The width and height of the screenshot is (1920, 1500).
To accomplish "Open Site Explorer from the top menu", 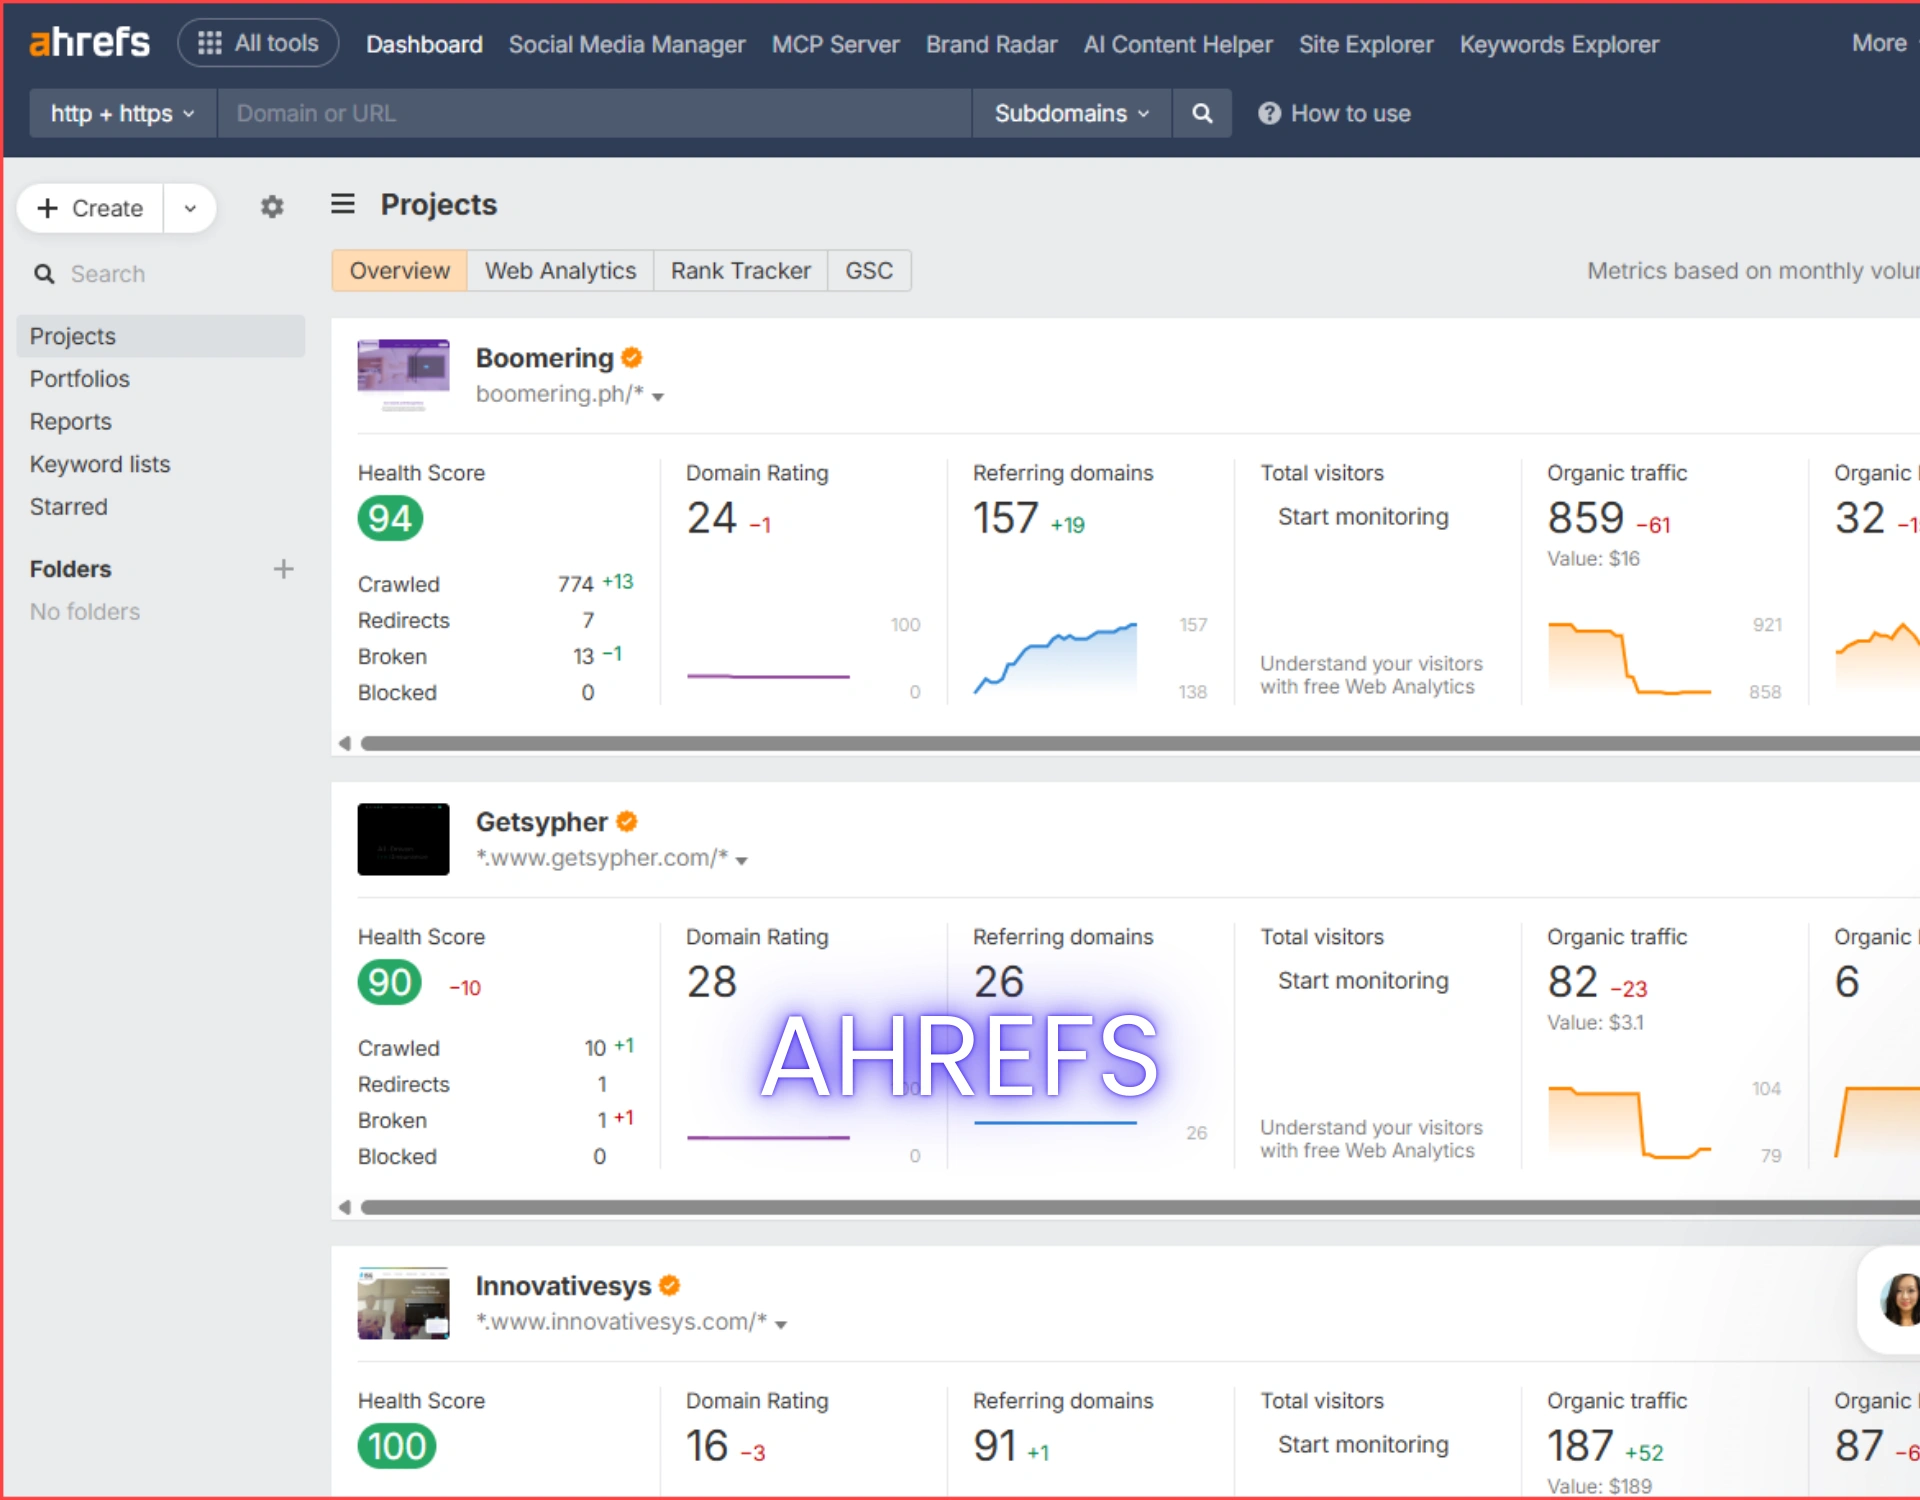I will pos(1366,44).
